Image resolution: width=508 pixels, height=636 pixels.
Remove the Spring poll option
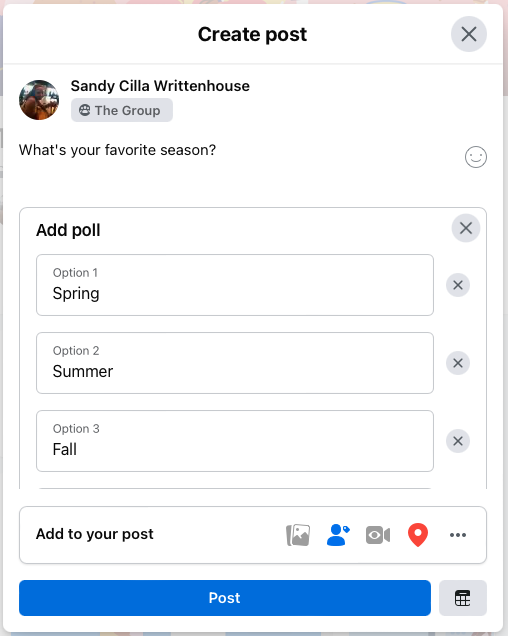(x=458, y=285)
